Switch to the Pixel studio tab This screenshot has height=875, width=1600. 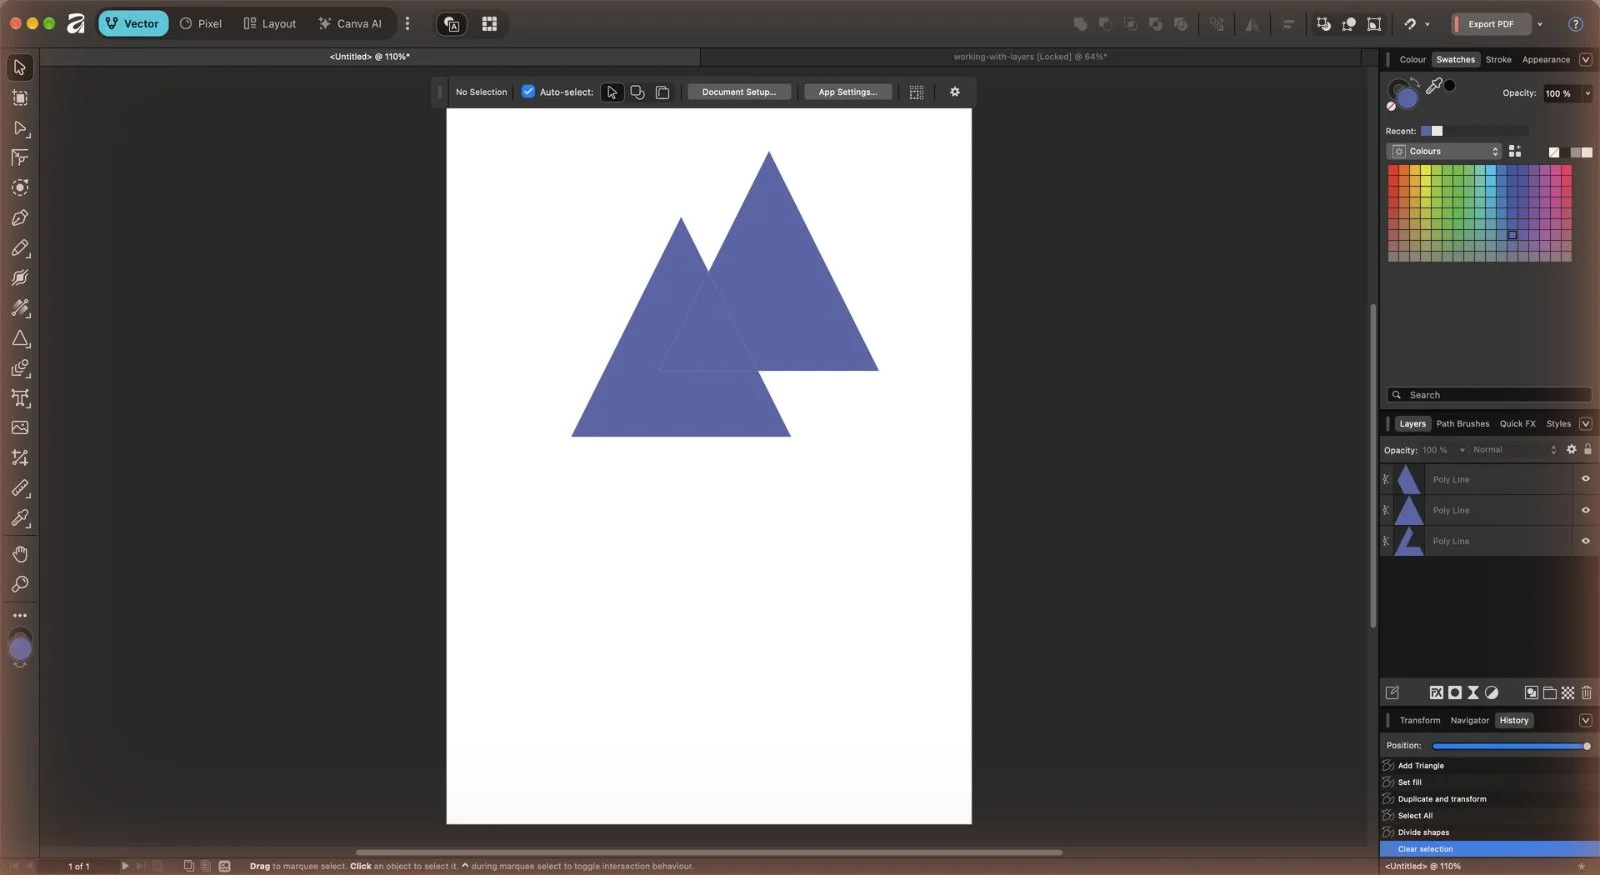(x=201, y=23)
